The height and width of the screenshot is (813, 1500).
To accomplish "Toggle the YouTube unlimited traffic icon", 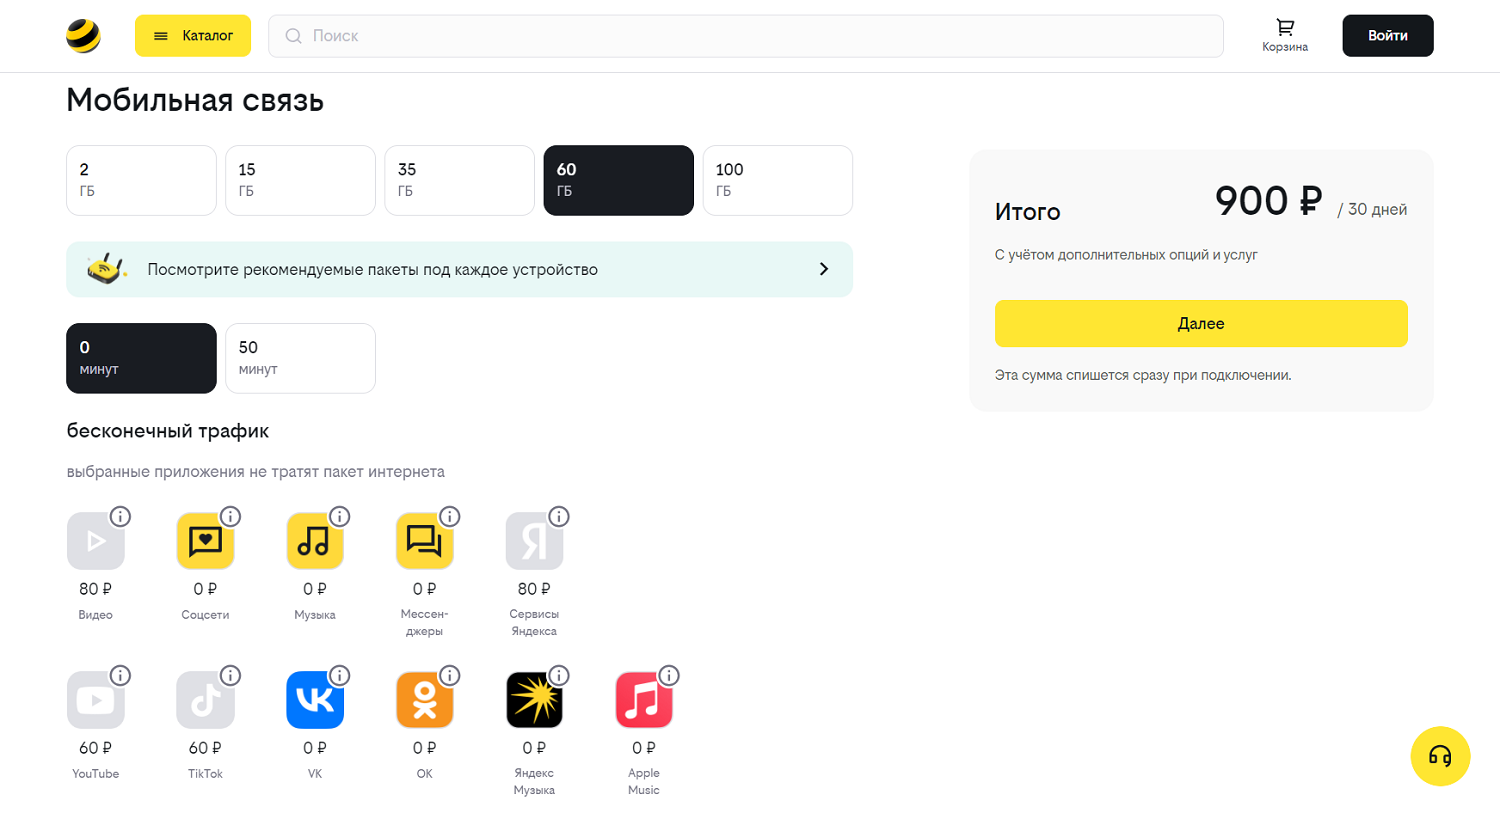I will 96,700.
